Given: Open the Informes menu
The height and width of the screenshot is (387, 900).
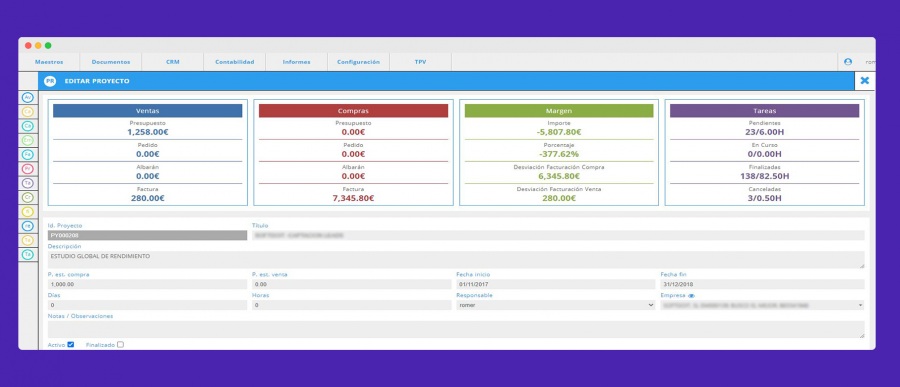Looking at the screenshot, I should click(297, 62).
